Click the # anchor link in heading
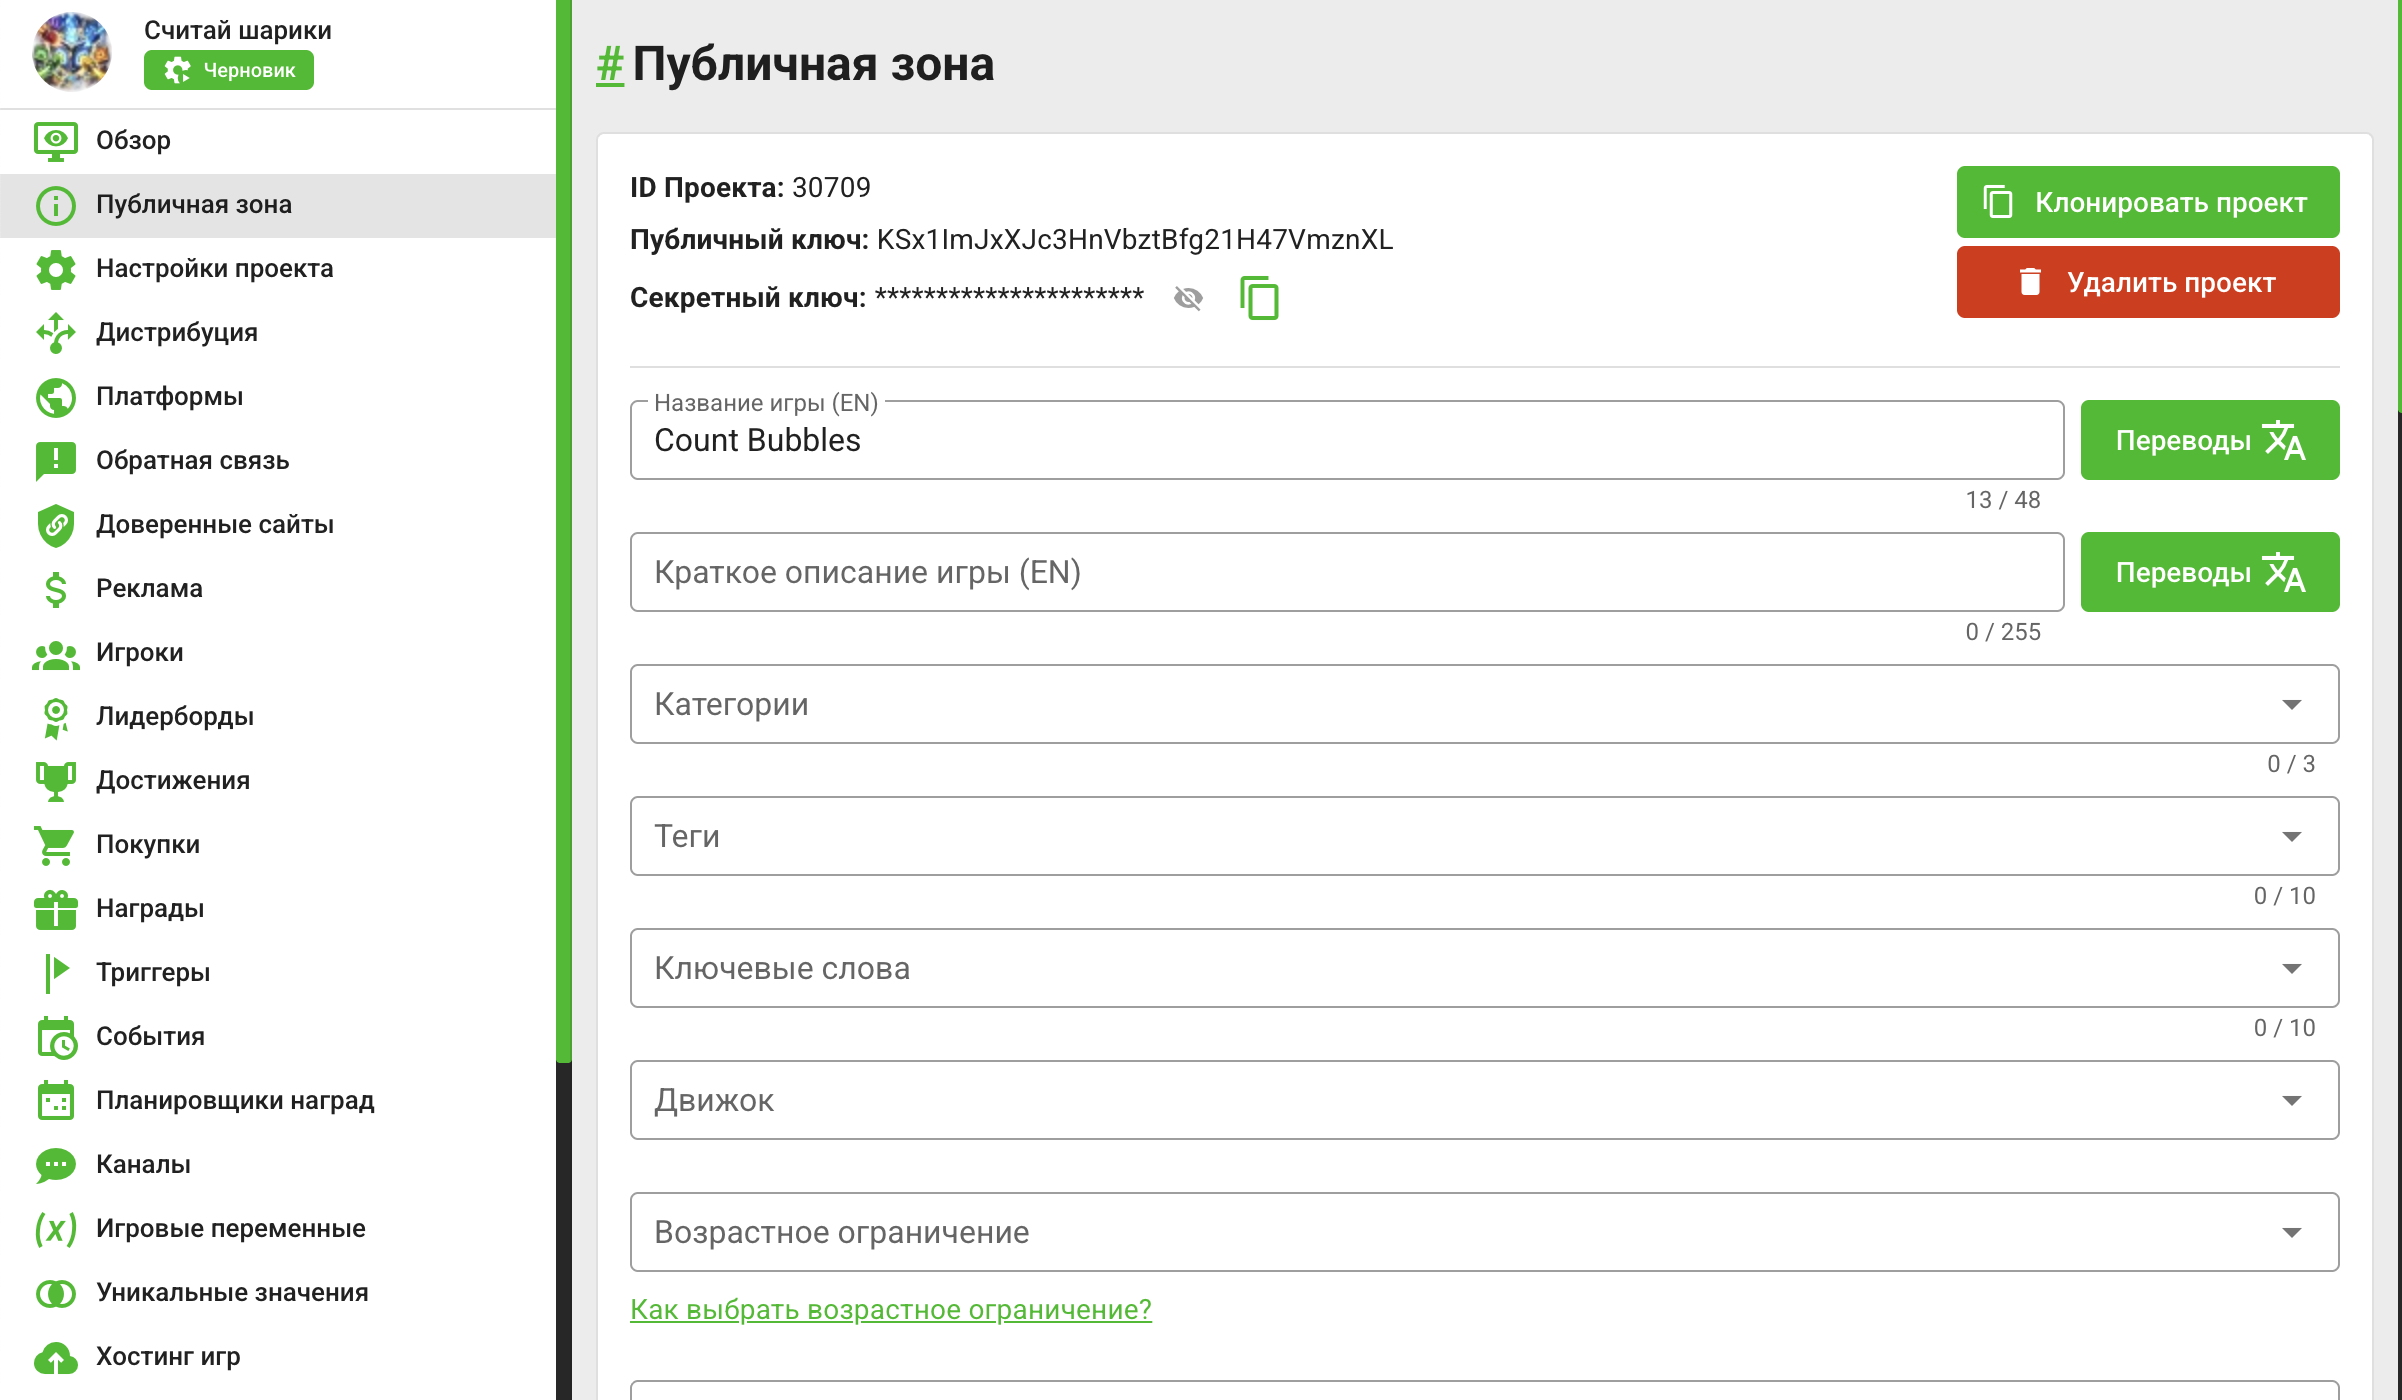Image resolution: width=2402 pixels, height=1400 pixels. (610, 65)
